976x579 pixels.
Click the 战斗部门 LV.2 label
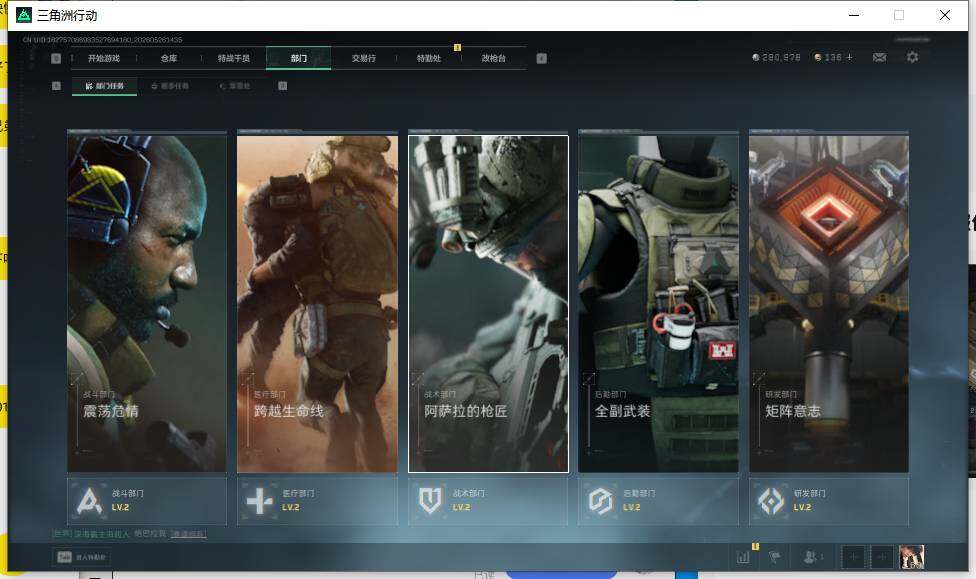tap(121, 507)
